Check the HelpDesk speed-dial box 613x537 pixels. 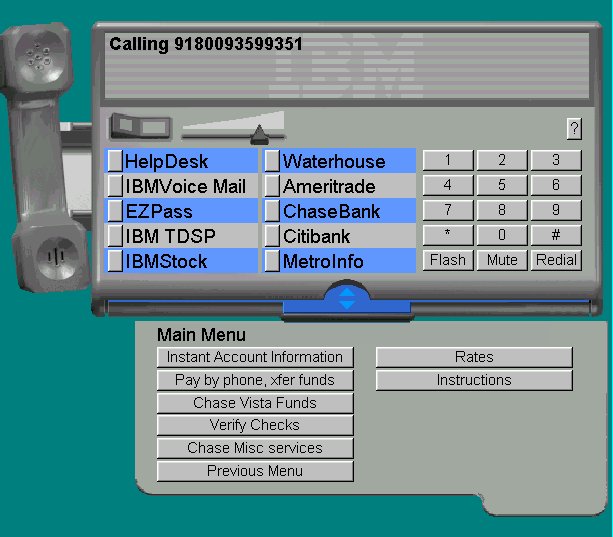point(115,161)
